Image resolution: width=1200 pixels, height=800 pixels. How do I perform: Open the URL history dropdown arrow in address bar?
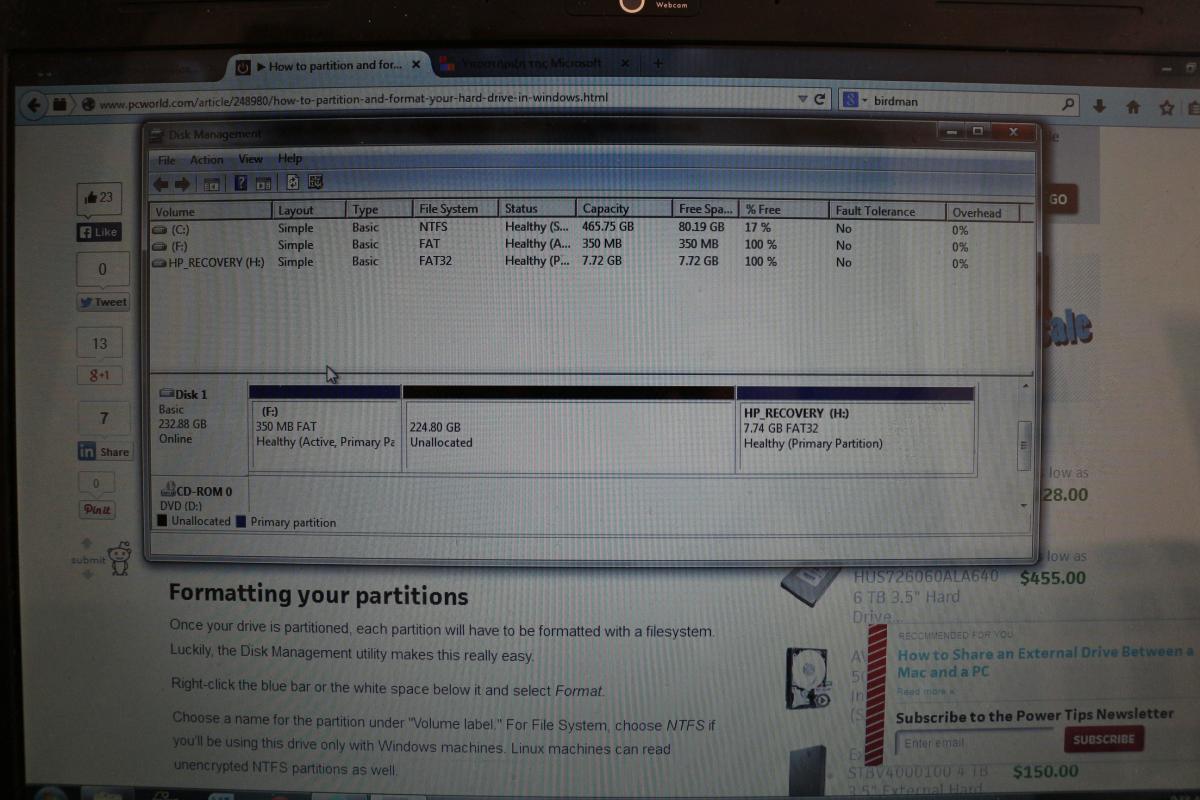point(802,100)
